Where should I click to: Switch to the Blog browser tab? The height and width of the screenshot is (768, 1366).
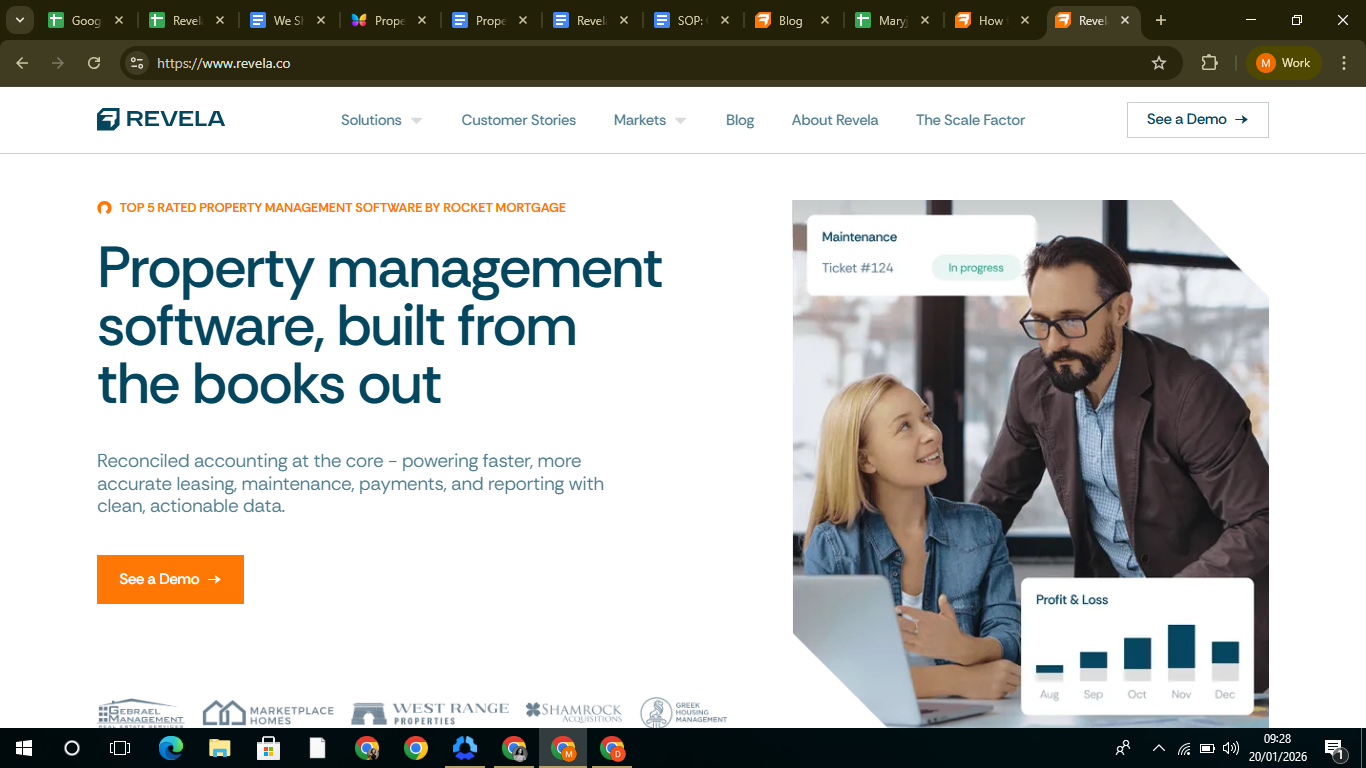(791, 20)
